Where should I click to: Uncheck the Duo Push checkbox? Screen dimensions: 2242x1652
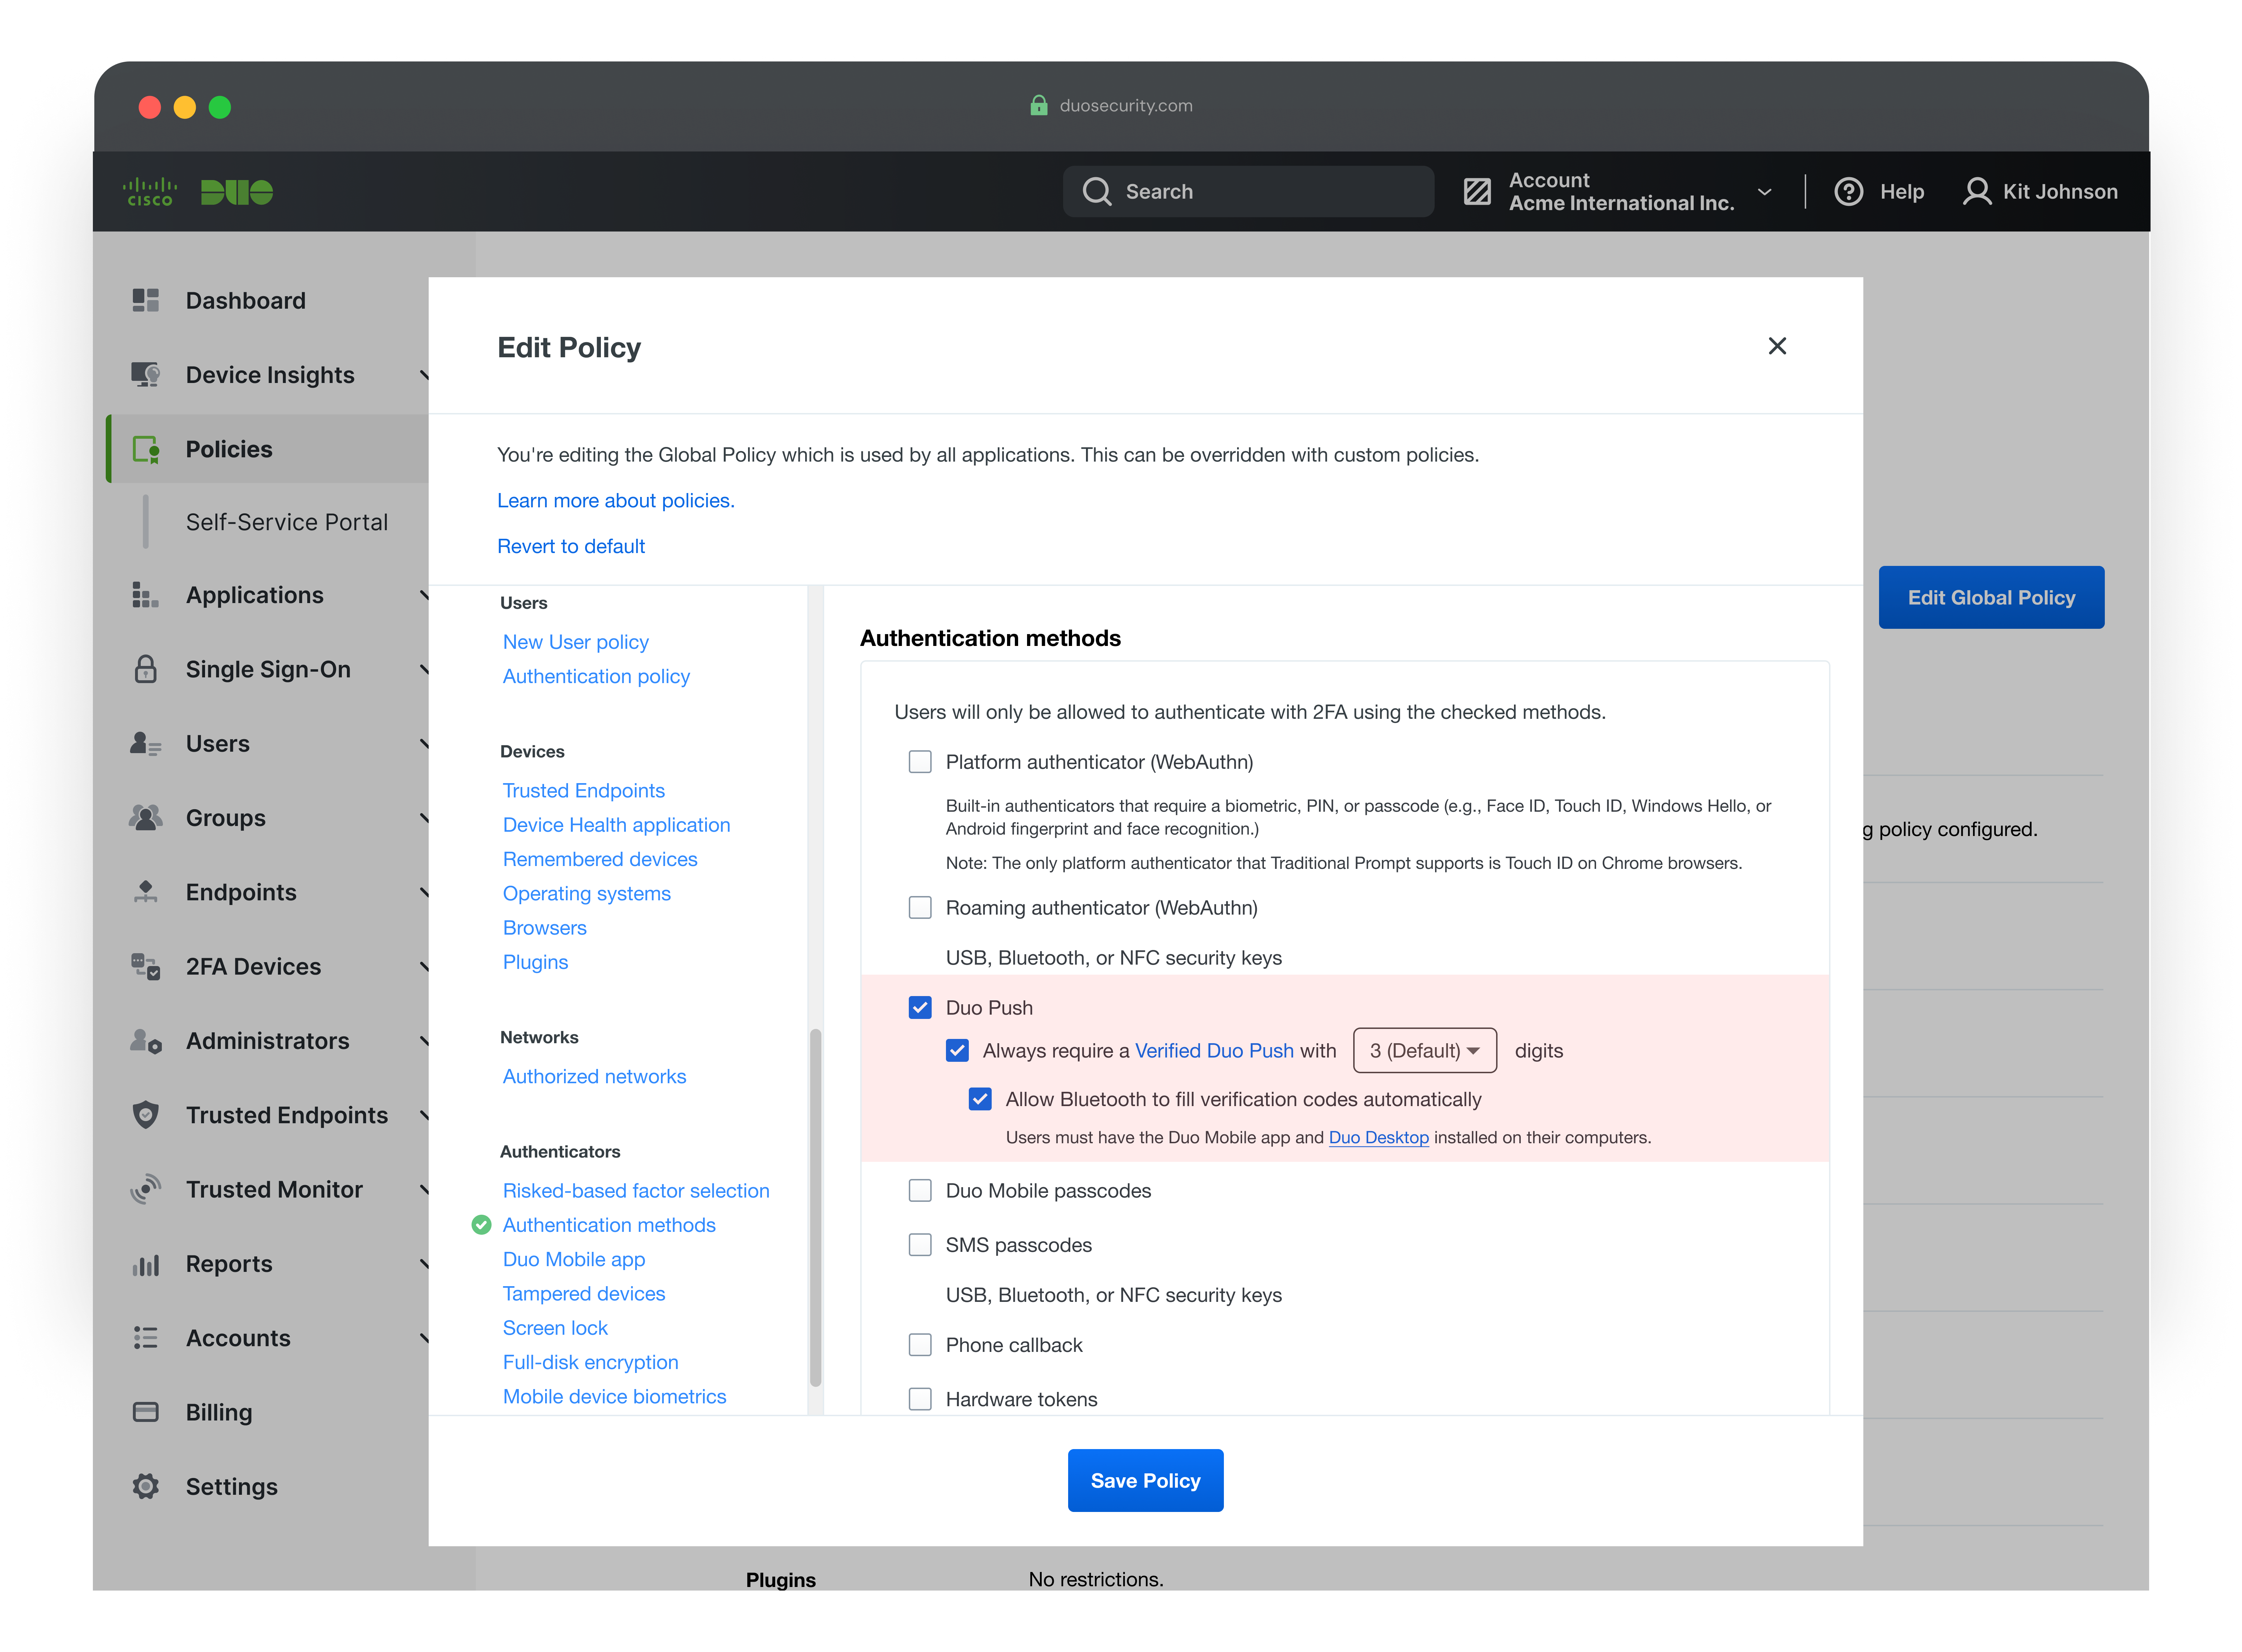point(920,1008)
